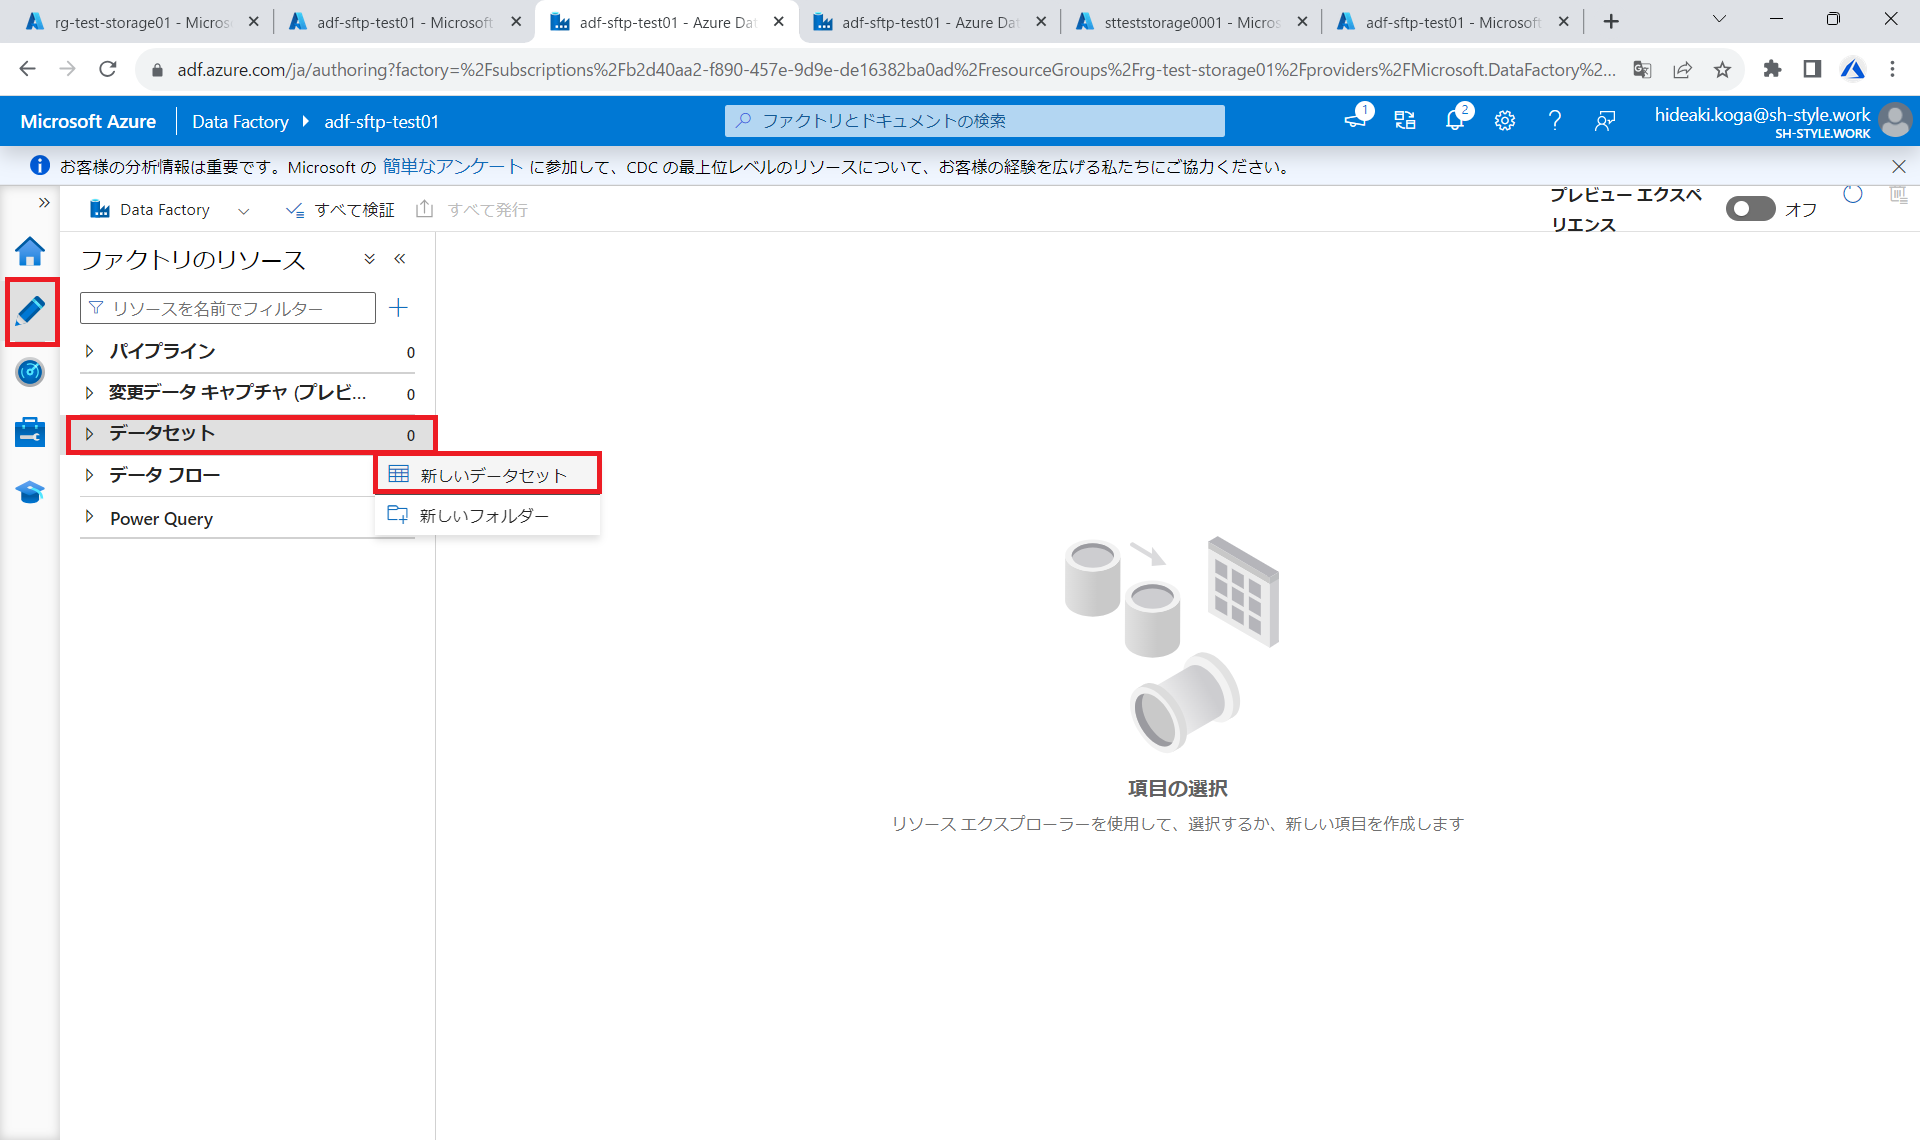The width and height of the screenshot is (1920, 1140).
Task: Toggle the preview experience switch
Action: point(1749,209)
